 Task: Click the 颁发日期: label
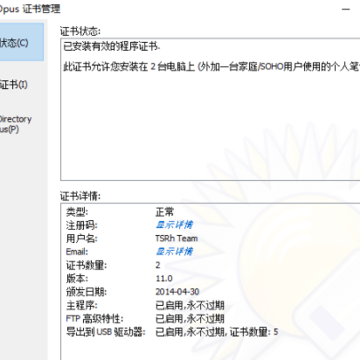click(x=86, y=292)
